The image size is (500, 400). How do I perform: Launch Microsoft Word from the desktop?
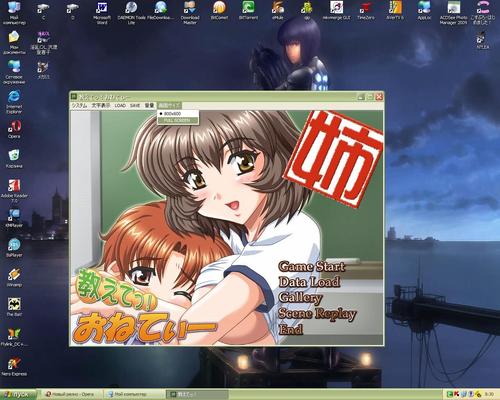[x=102, y=13]
